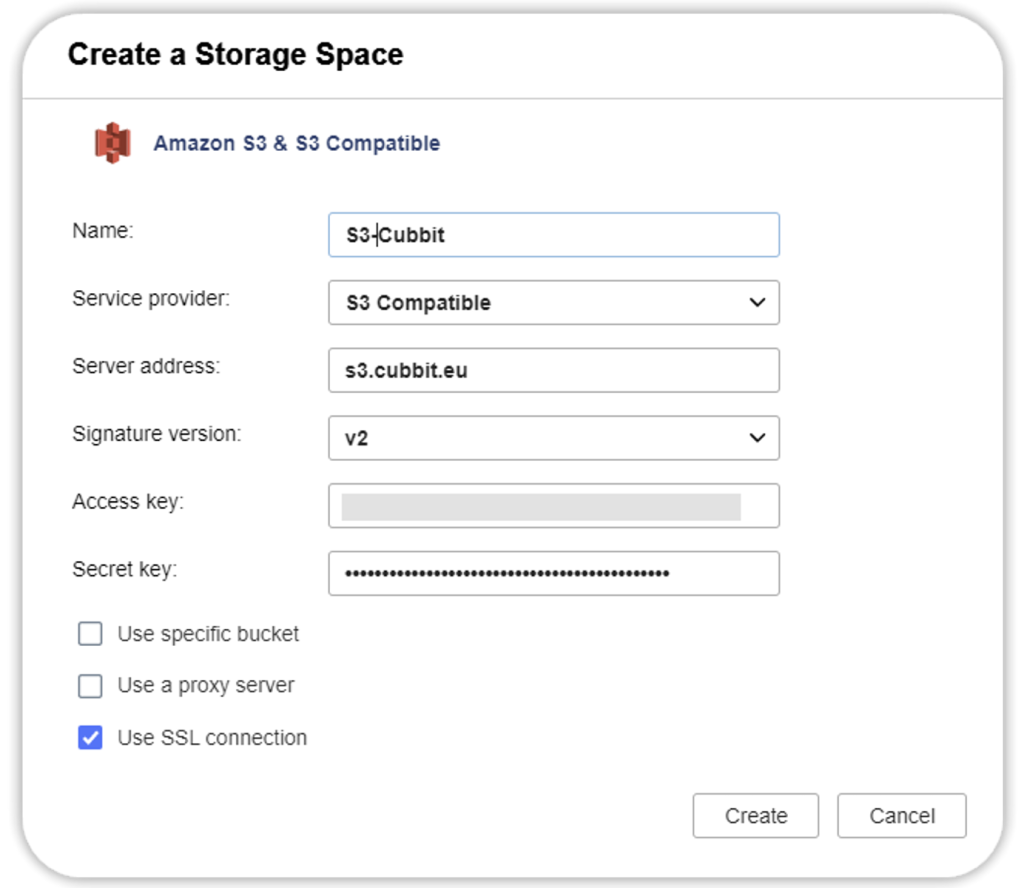Click the Amazon S3 logo icon
1024x888 pixels.
click(112, 142)
